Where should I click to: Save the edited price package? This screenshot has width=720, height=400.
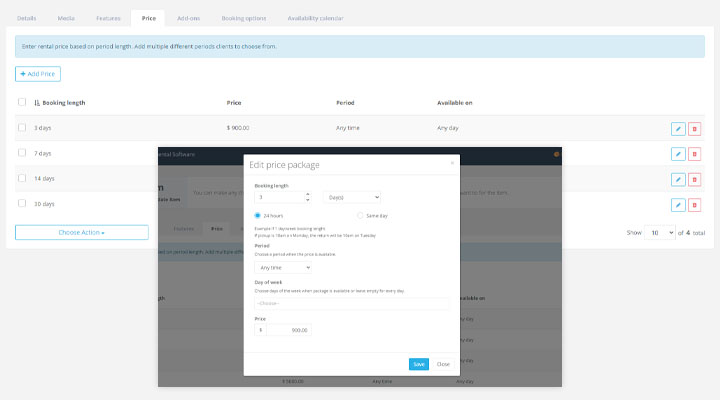(x=419, y=364)
